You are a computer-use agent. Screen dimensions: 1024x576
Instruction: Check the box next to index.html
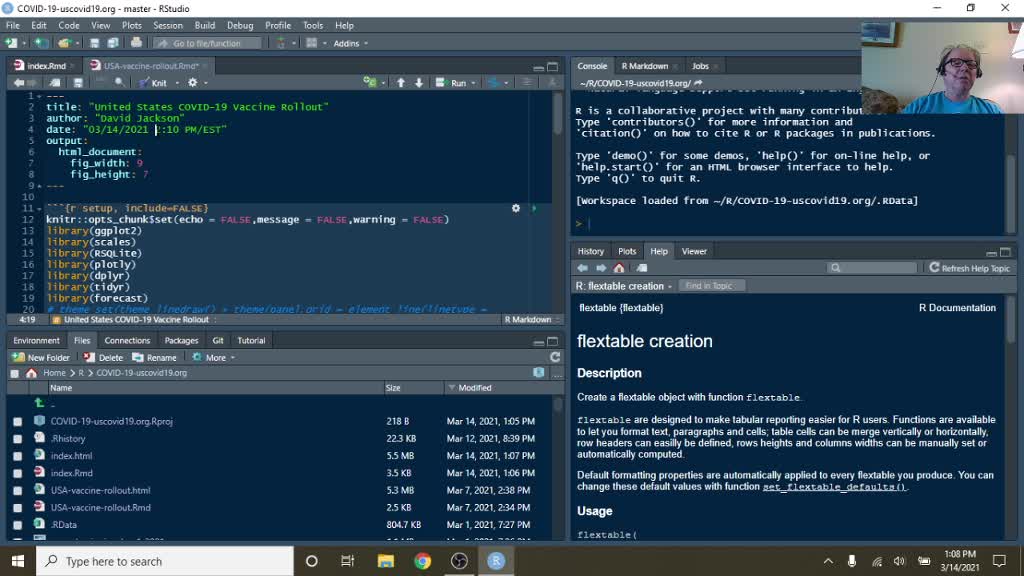click(x=18, y=456)
